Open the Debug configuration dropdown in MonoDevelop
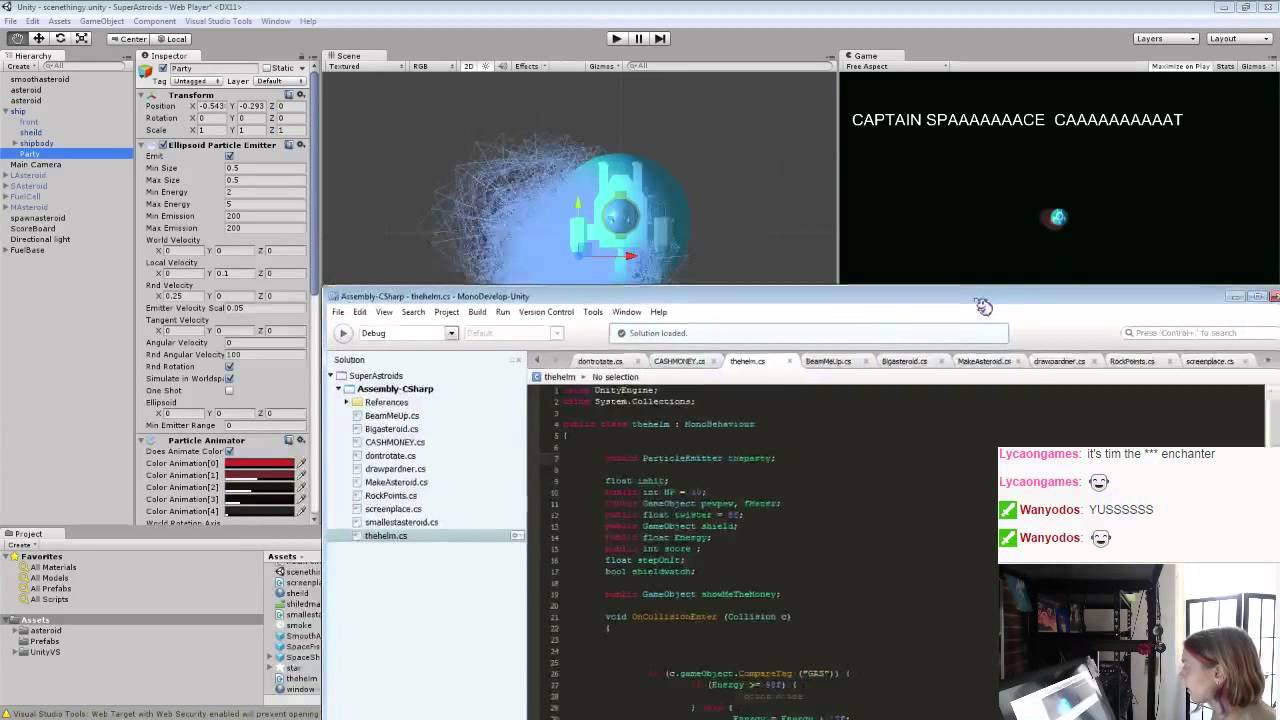 point(408,333)
